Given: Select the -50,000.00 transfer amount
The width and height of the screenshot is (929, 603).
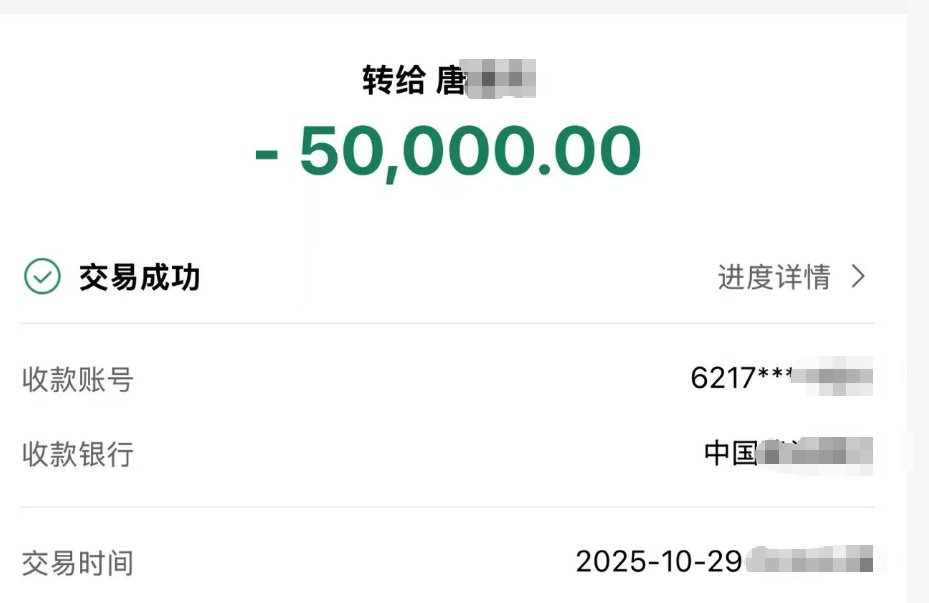Looking at the screenshot, I should pos(448,153).
